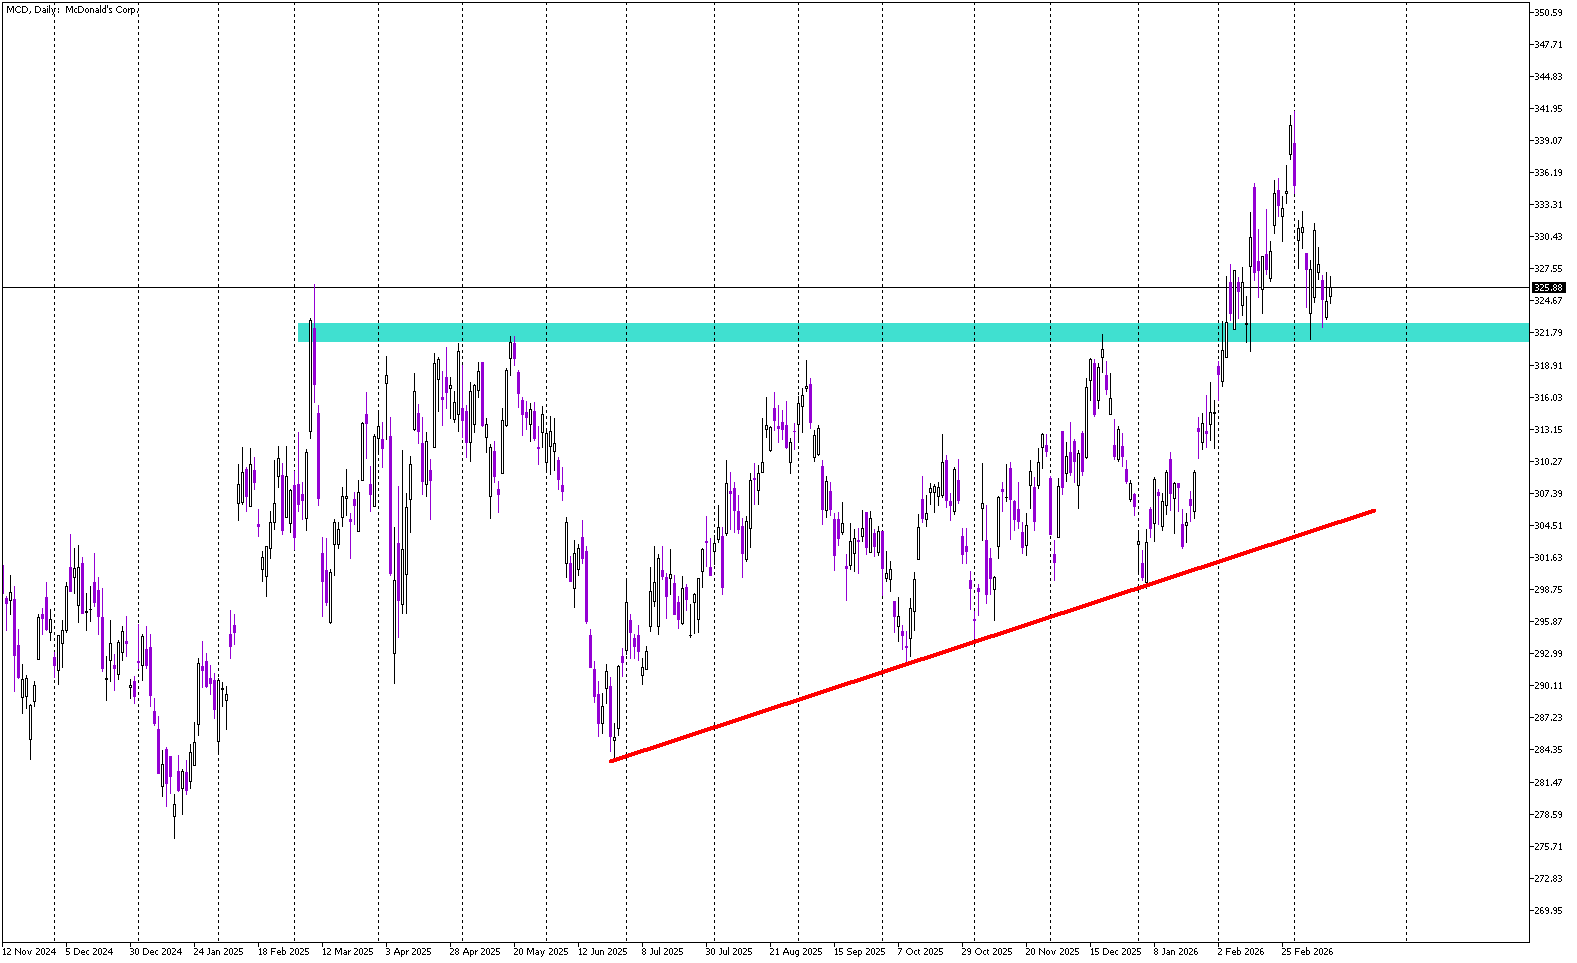Select the 12 Nov 2024 date label

(x=29, y=952)
